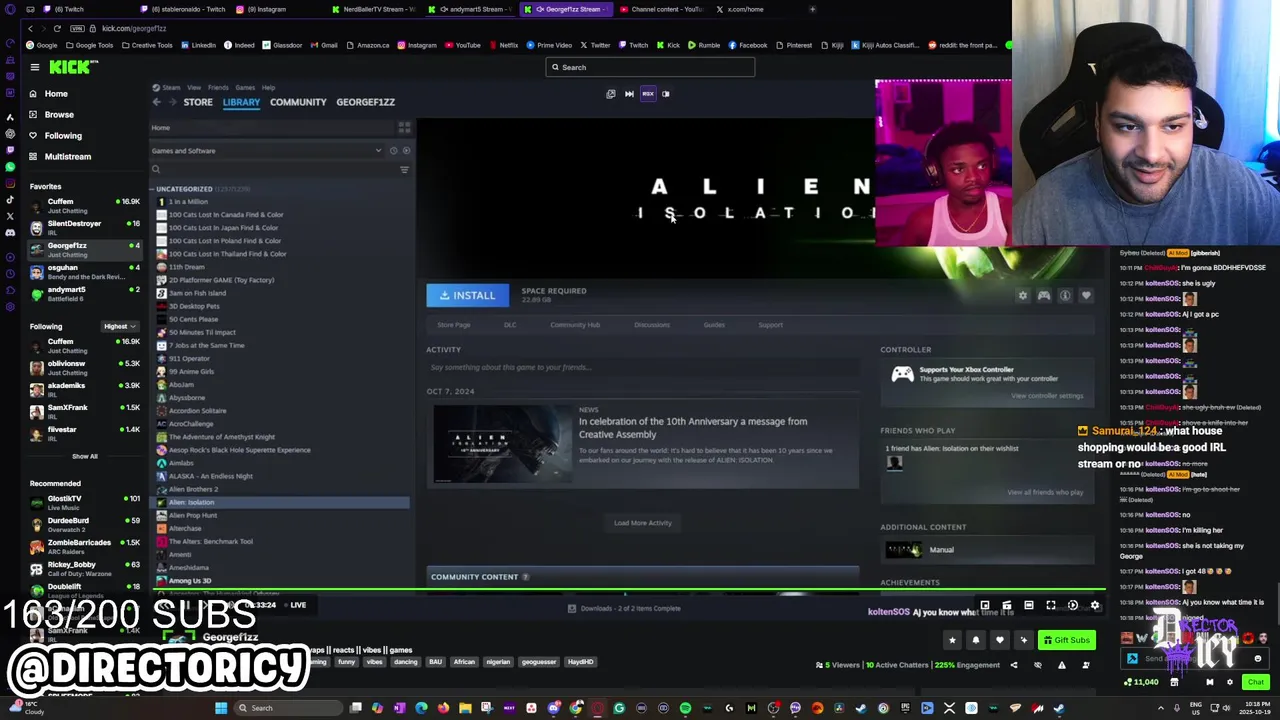Select the Steam LIBRARY tab
Screen dimensions: 1280x720
coord(241,102)
